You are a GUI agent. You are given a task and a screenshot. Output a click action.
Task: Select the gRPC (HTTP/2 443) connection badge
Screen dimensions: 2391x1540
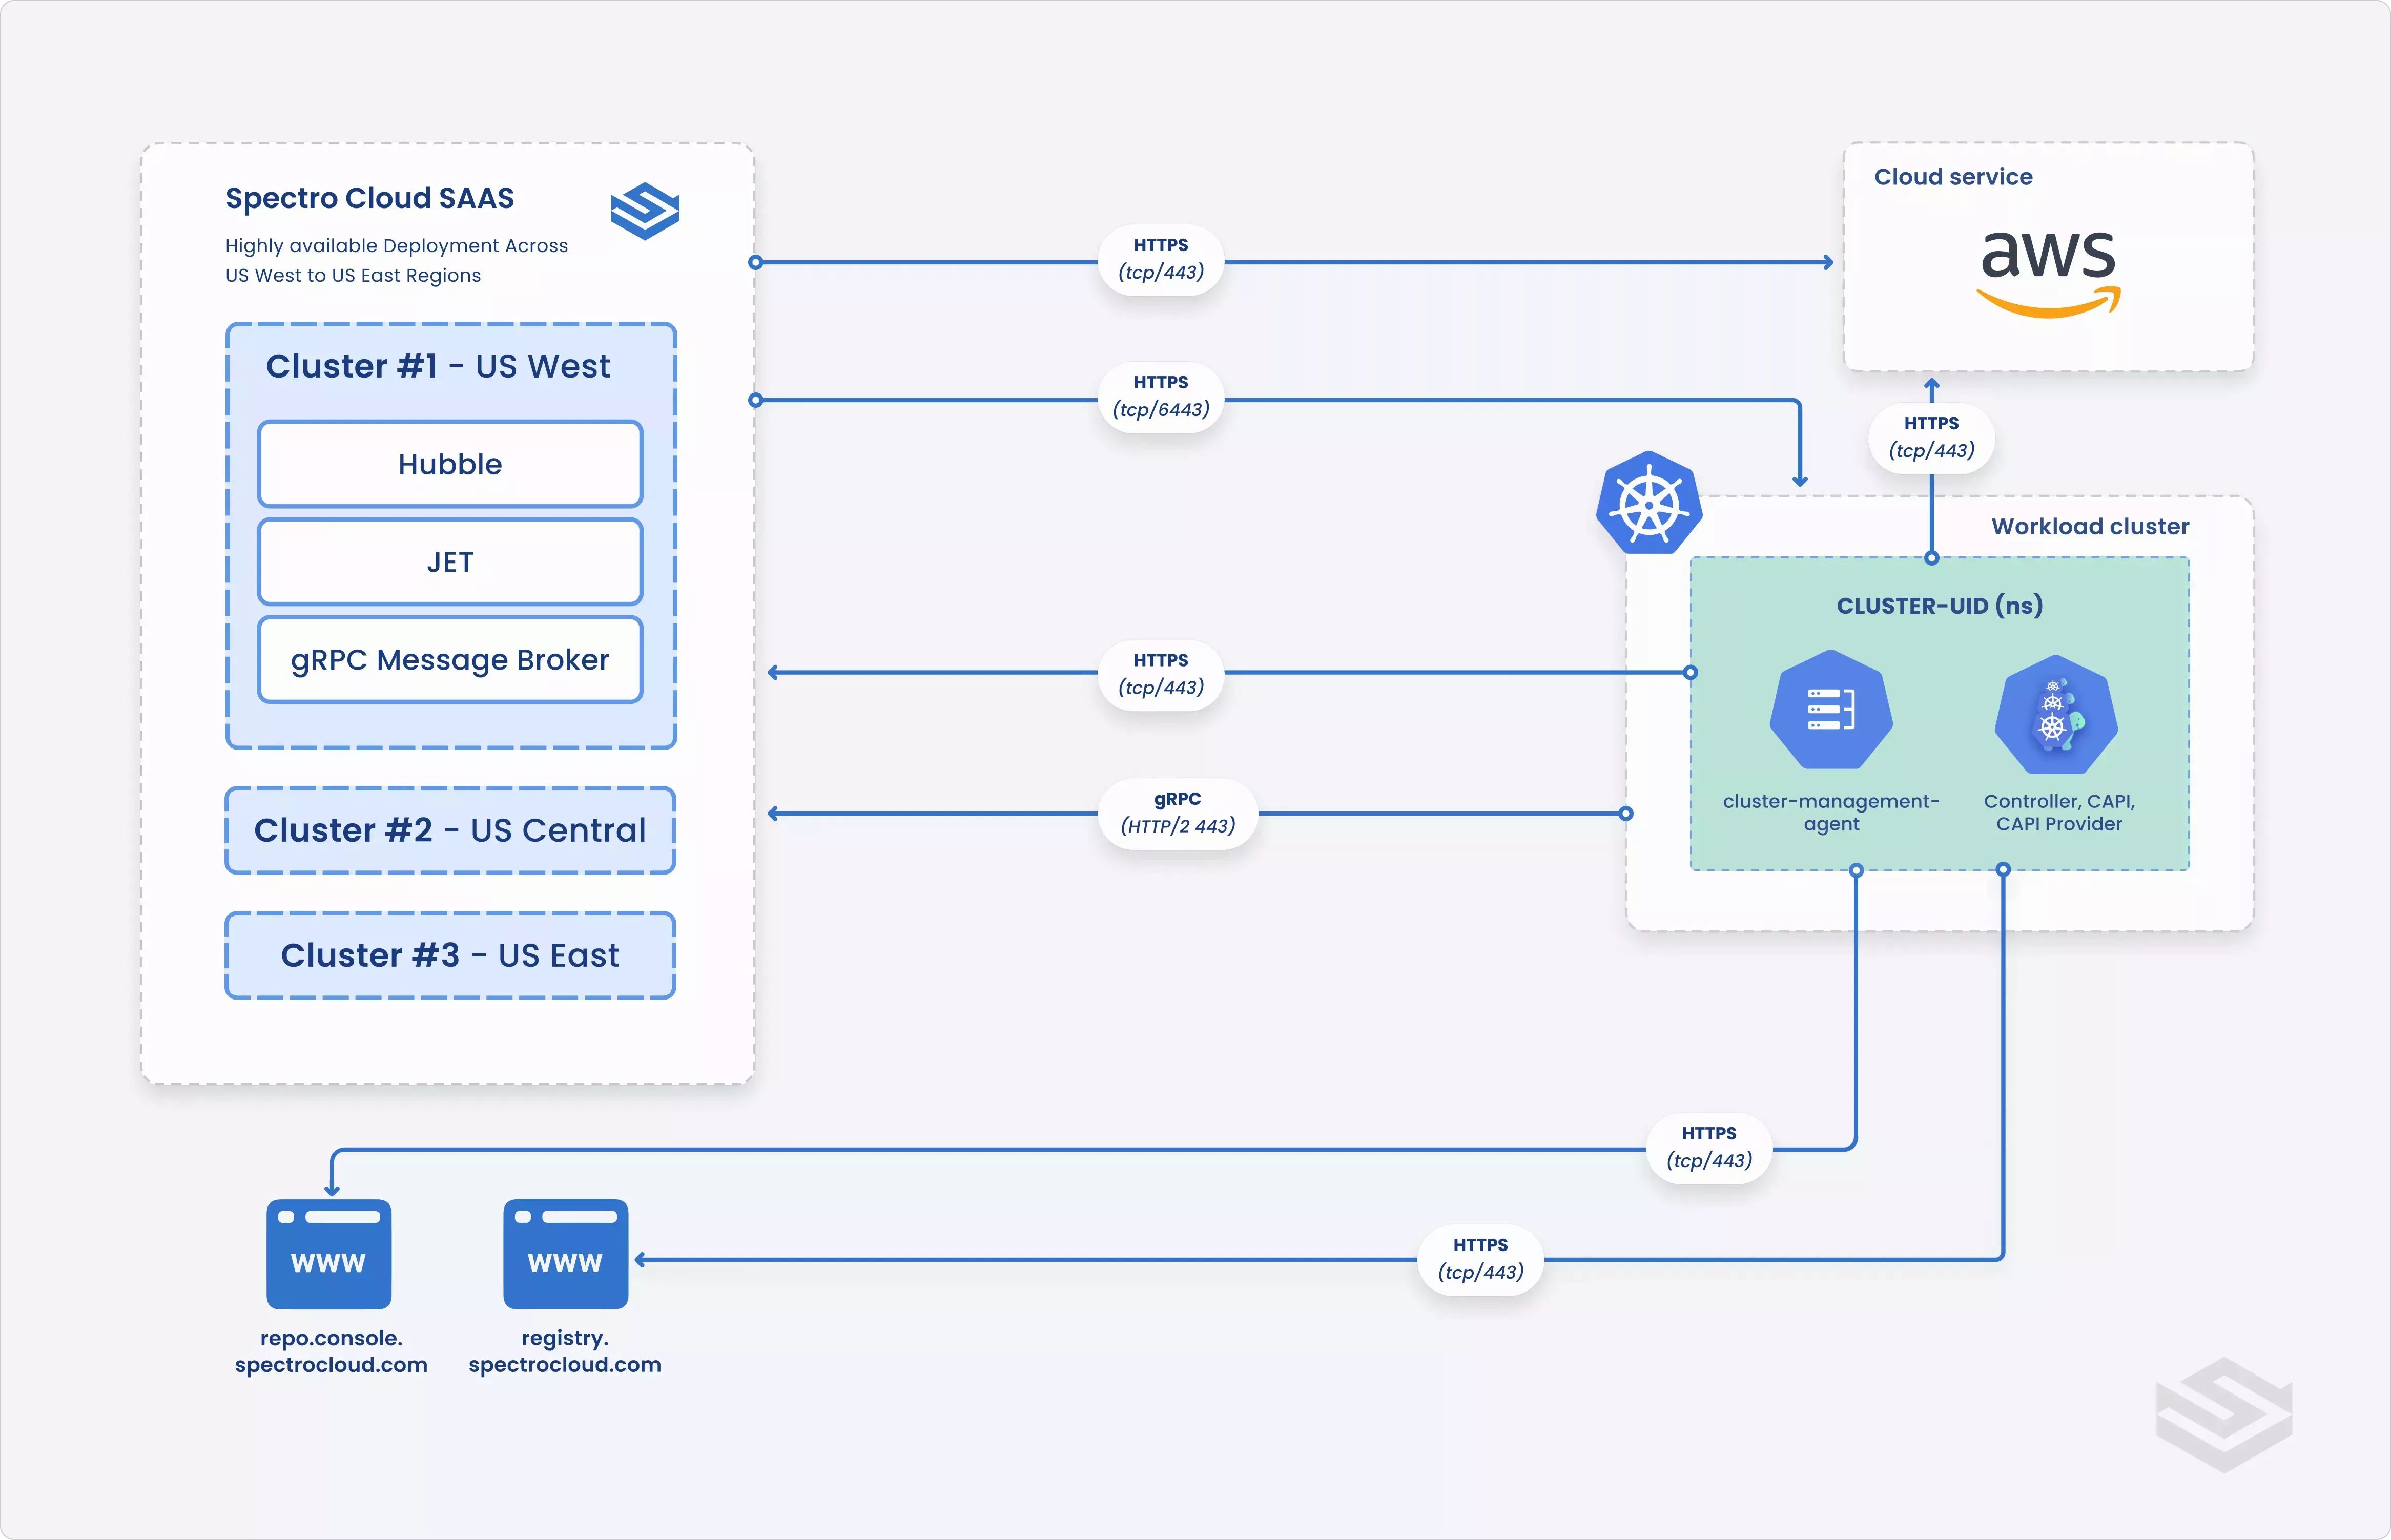coord(1178,813)
